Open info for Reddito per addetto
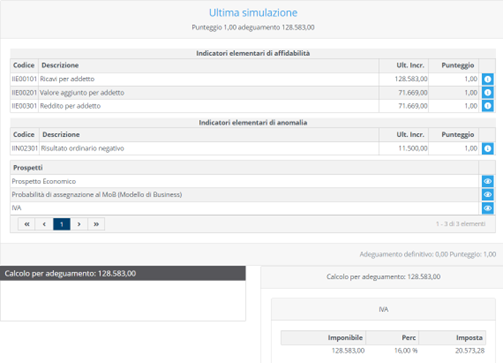This screenshot has width=503, height=363. click(487, 106)
